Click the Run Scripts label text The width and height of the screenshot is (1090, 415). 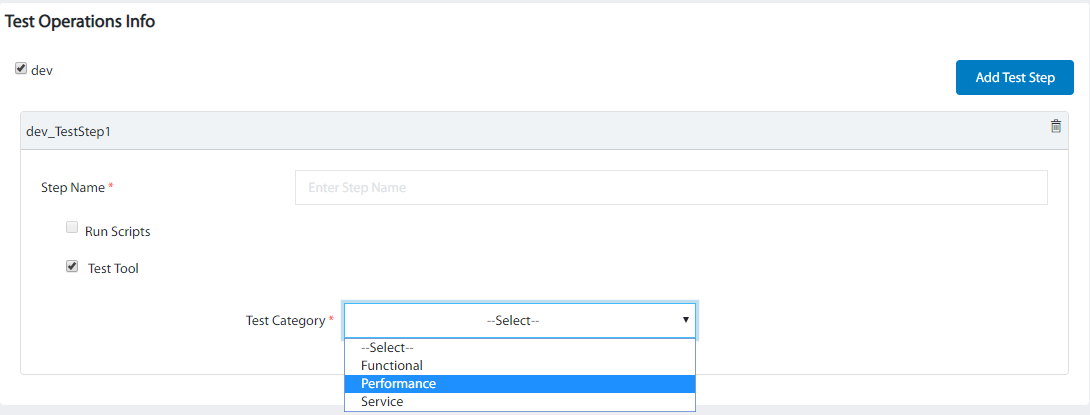(118, 231)
